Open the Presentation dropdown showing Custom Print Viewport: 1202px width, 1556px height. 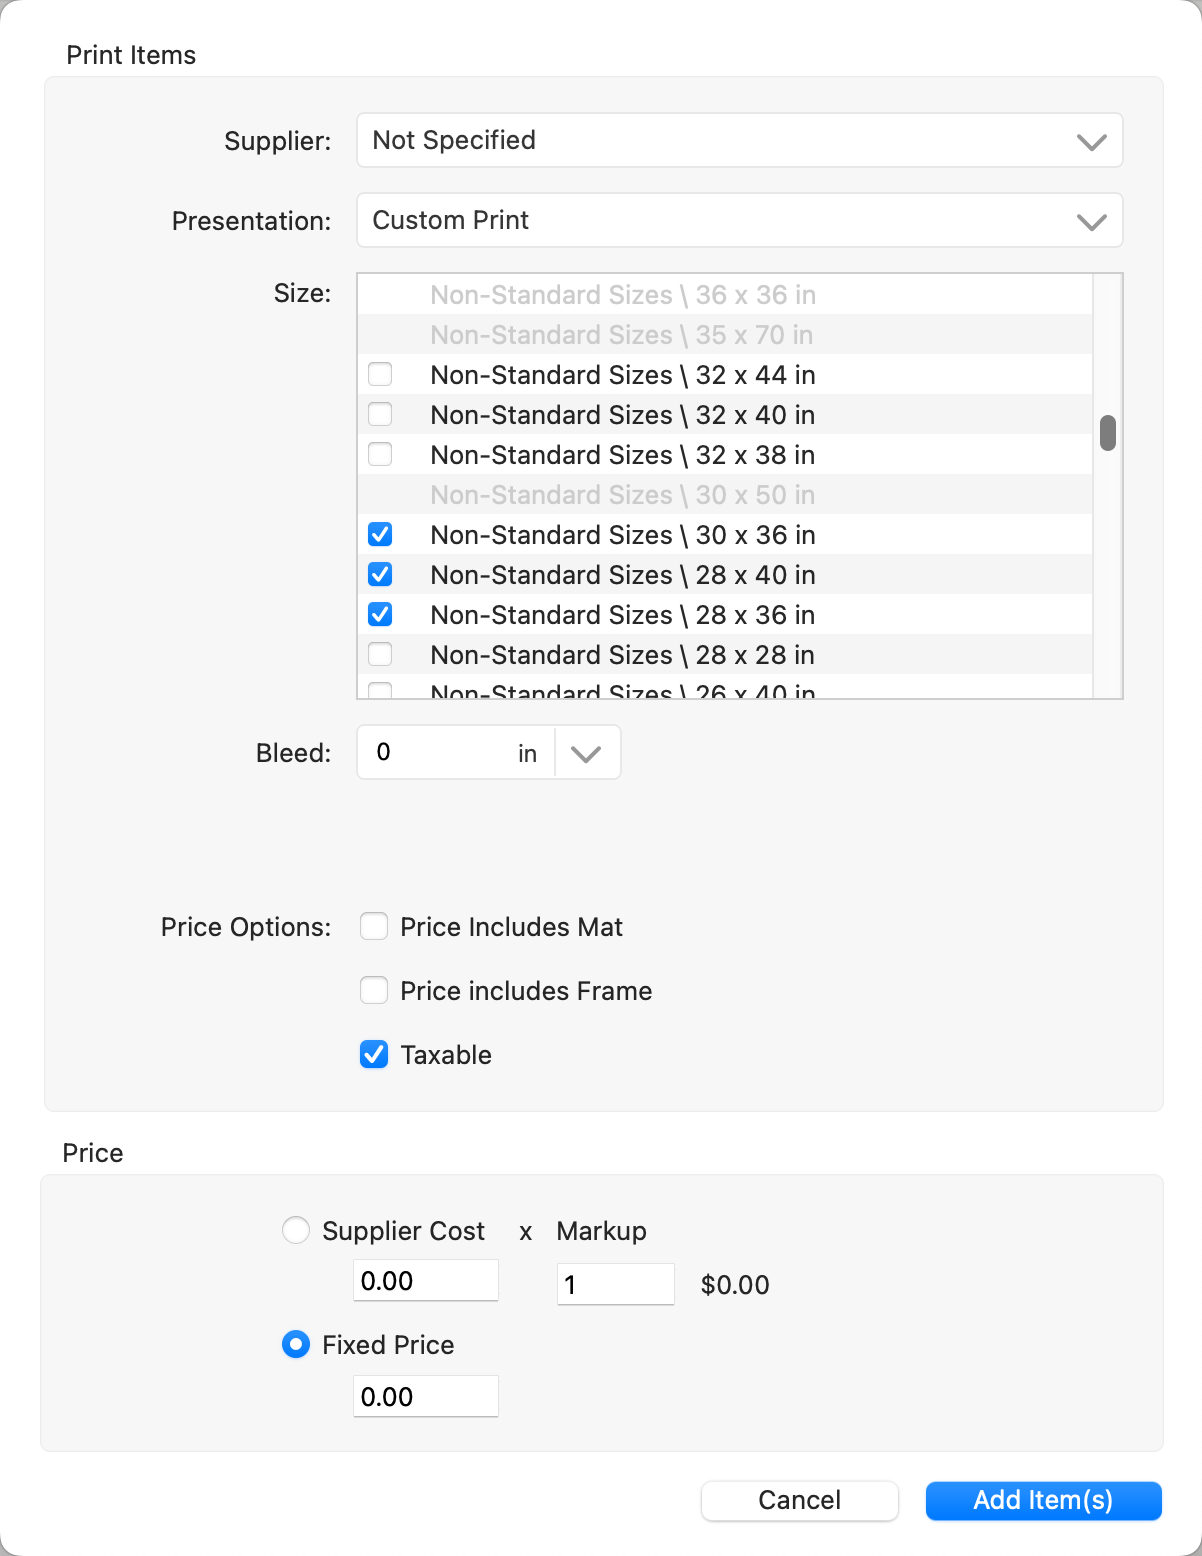(739, 221)
